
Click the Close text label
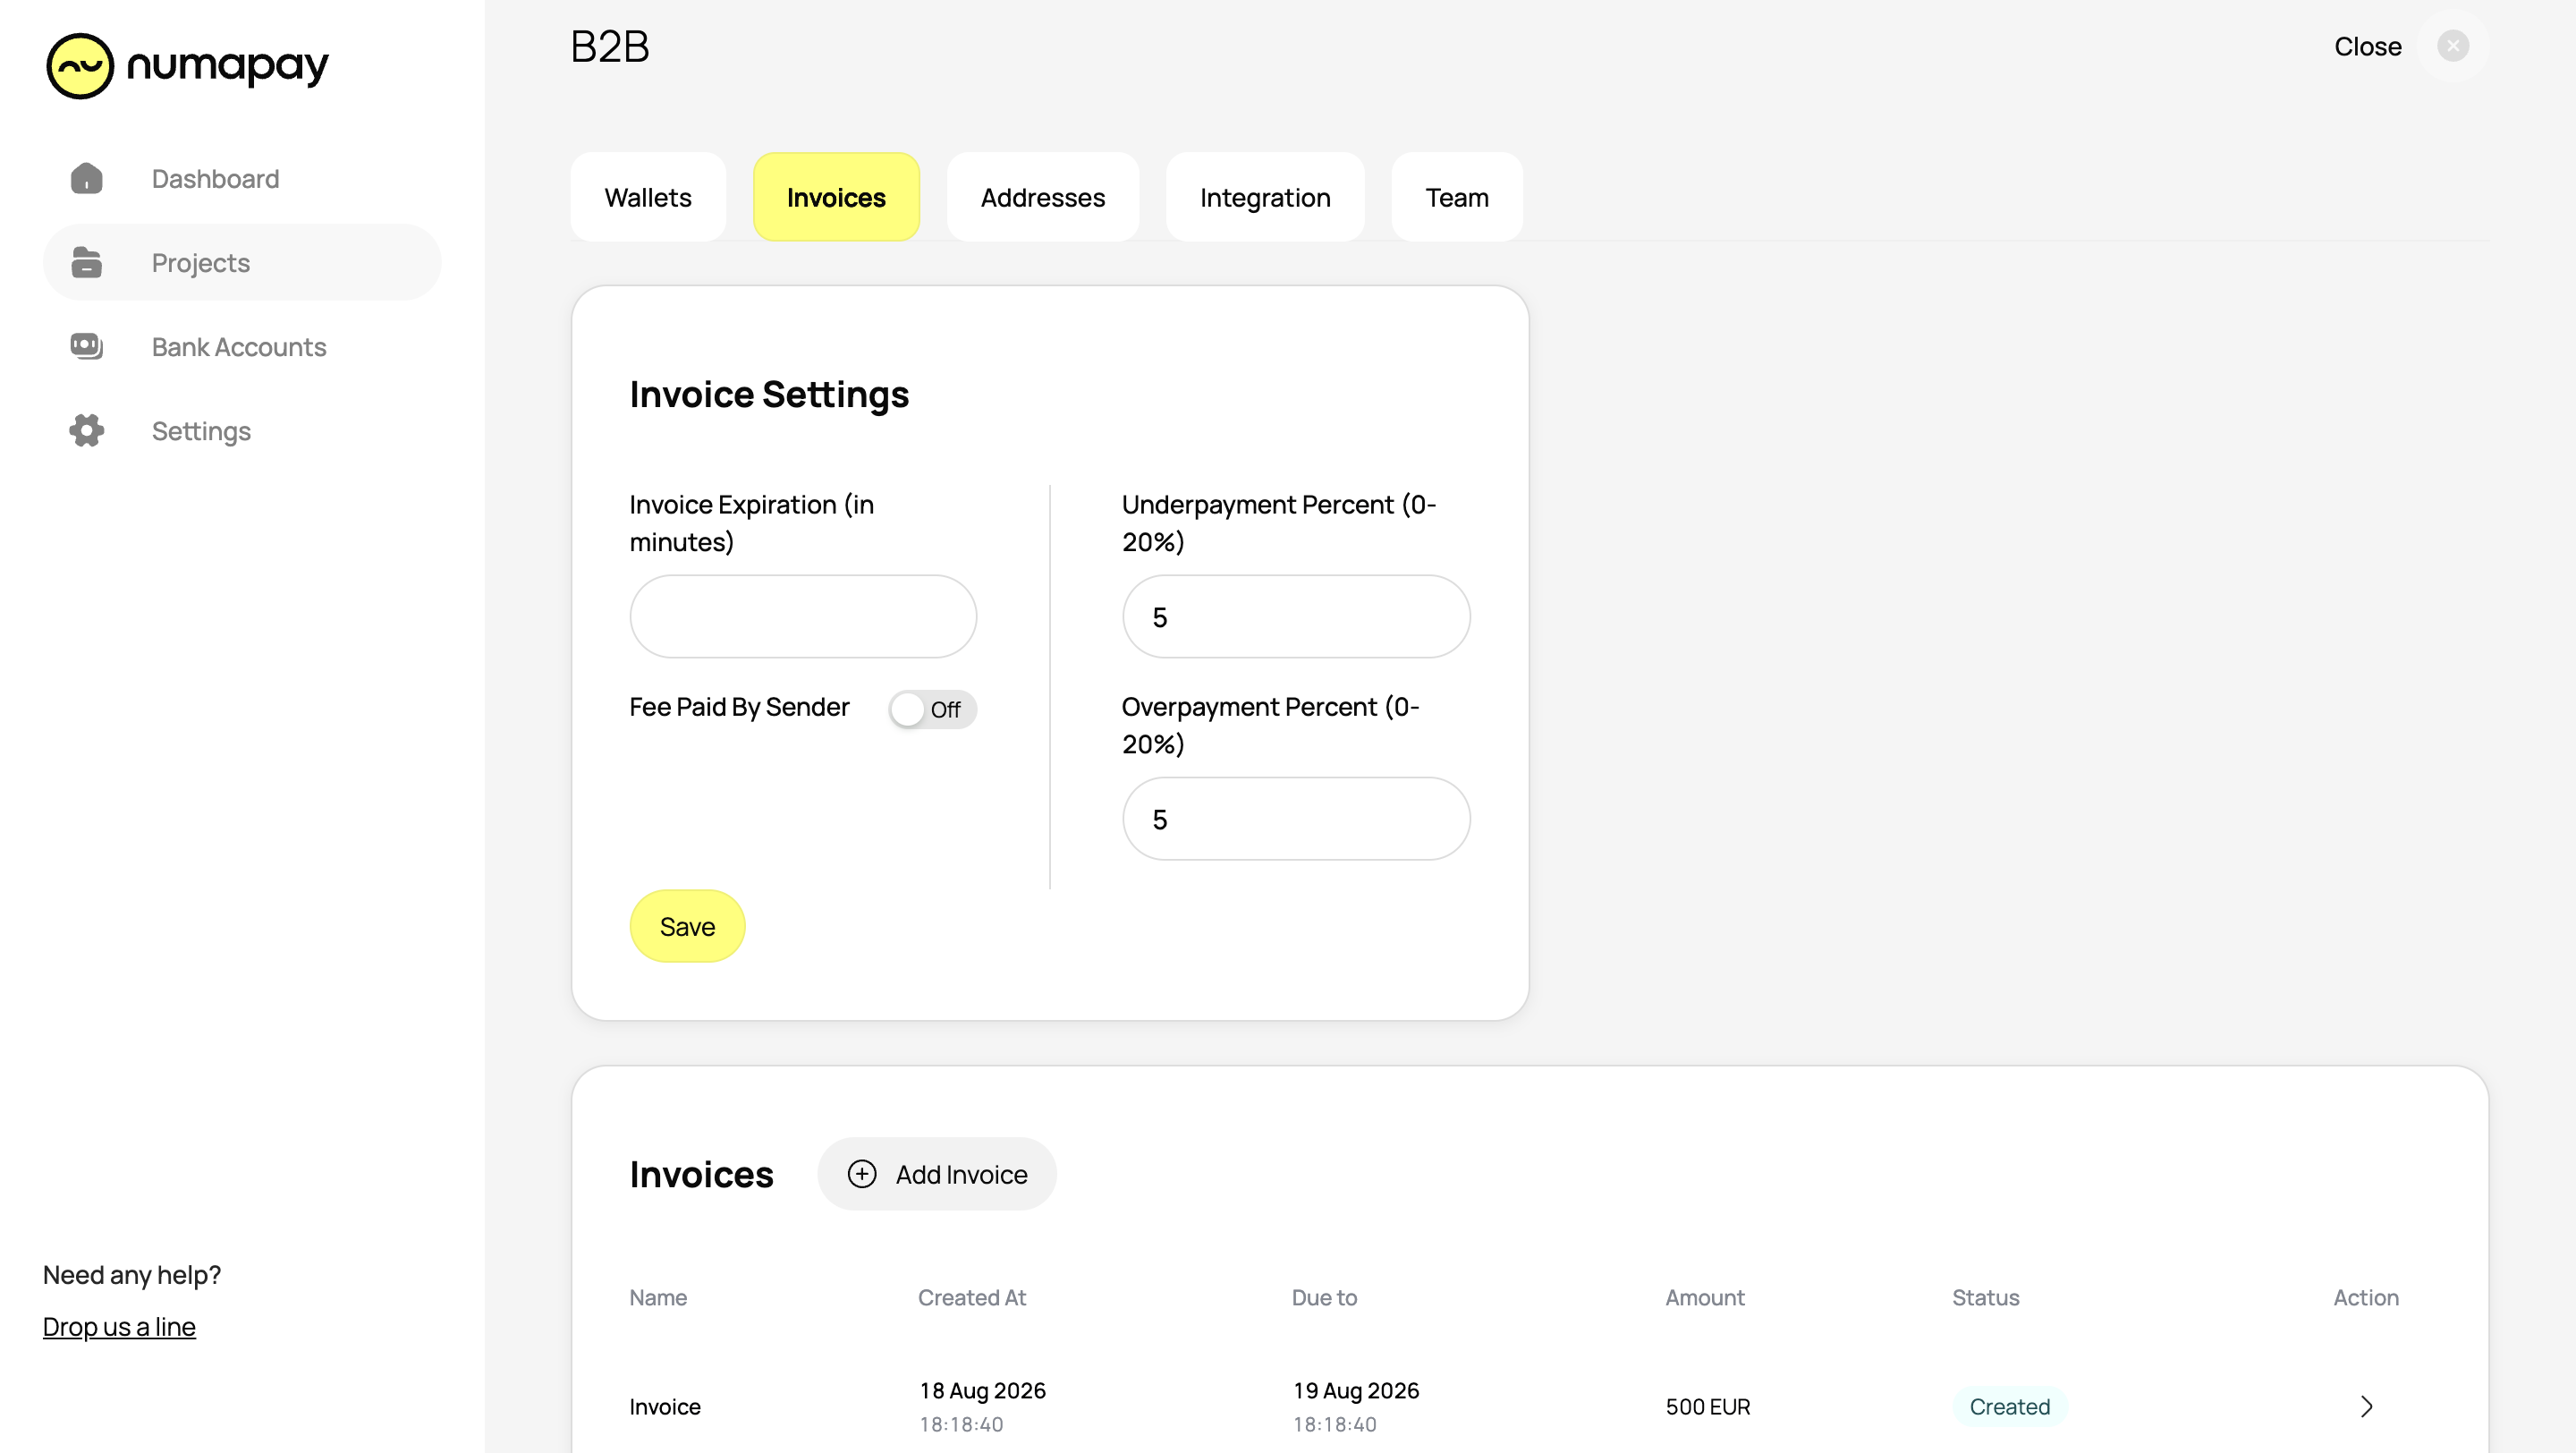click(x=2367, y=46)
